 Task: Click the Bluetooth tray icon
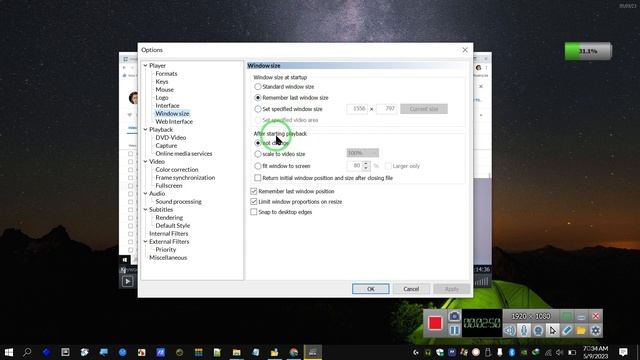pos(512,352)
